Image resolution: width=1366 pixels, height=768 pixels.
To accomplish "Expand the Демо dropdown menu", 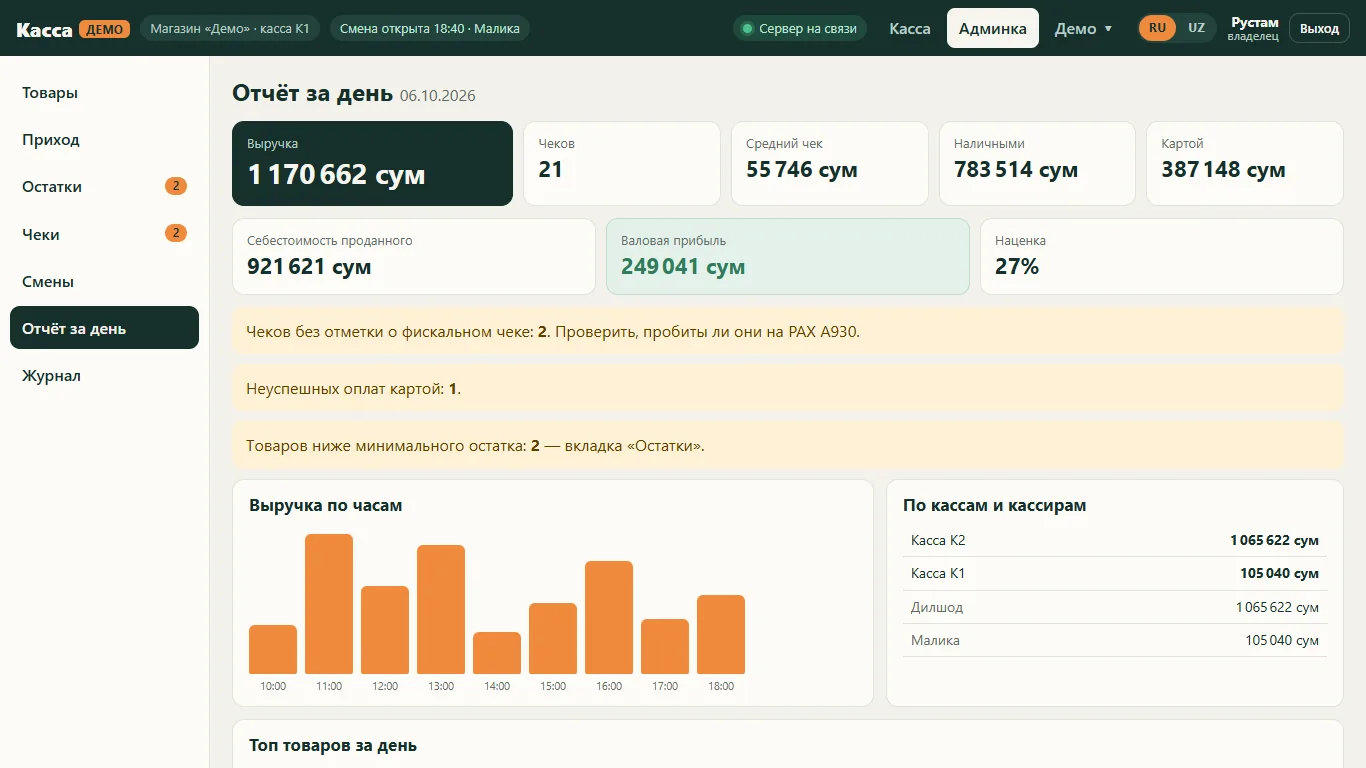I will [1084, 28].
